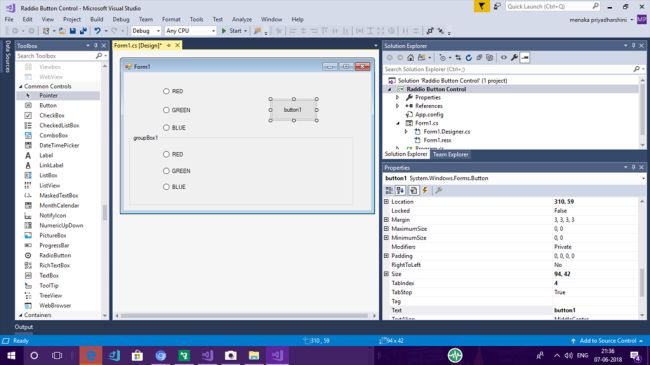Select the GREEN radio button inside groupBox1
The height and width of the screenshot is (365, 650).
166,171
